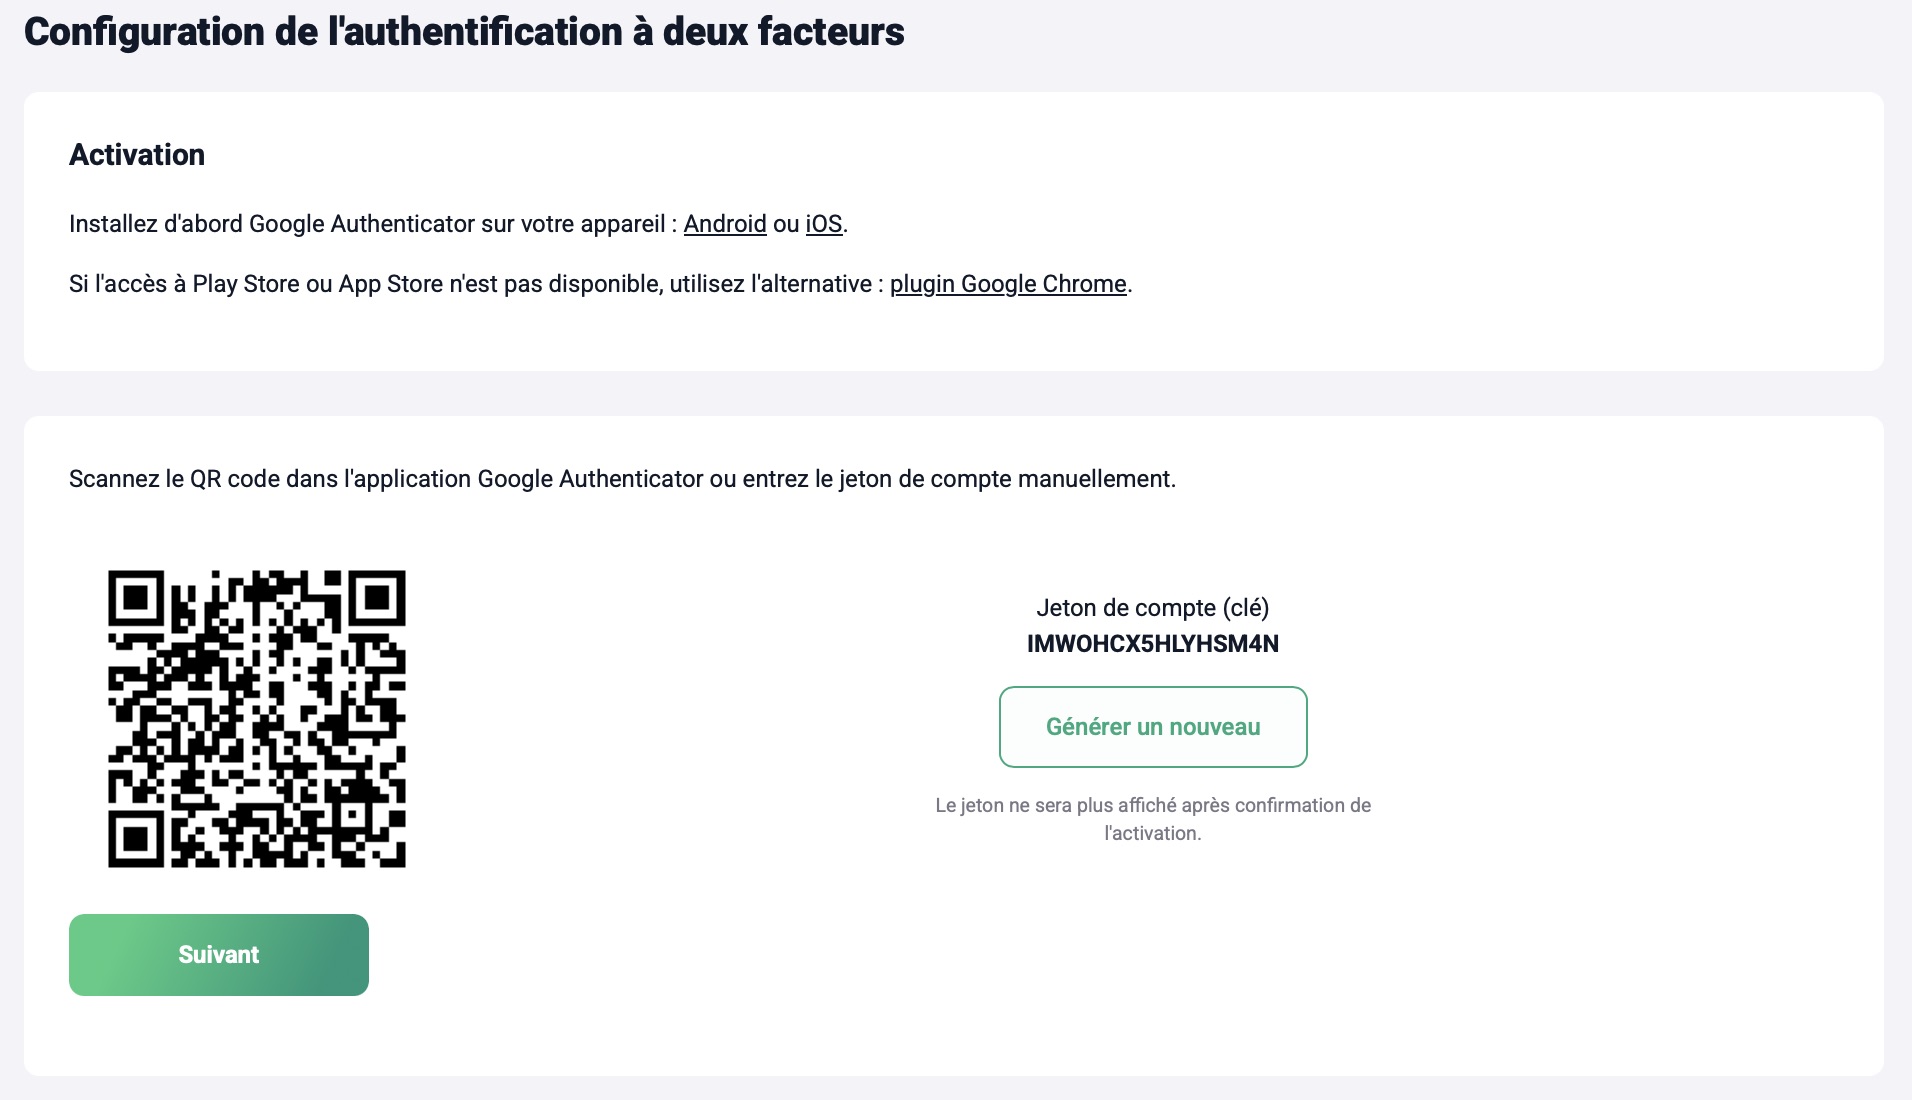The height and width of the screenshot is (1100, 1912).
Task: Click the Jeton de compte (clé) label
Action: (x=1153, y=608)
